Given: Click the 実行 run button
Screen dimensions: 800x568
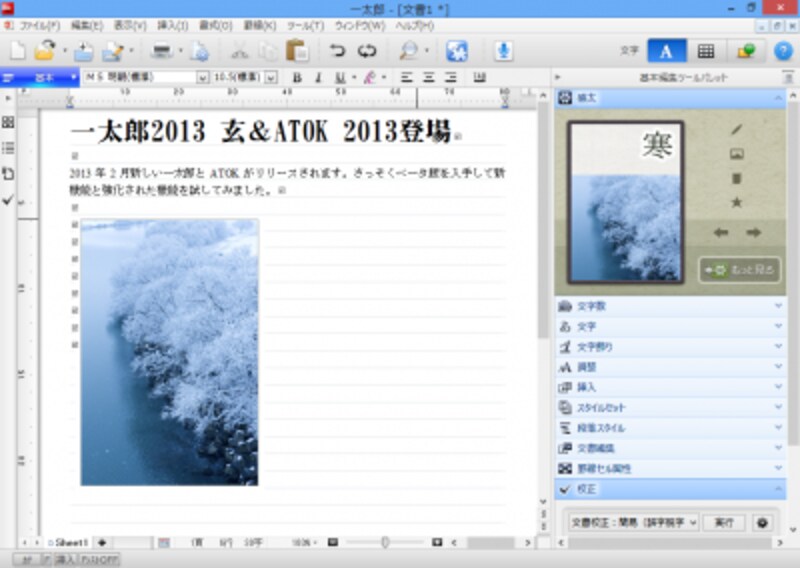Looking at the screenshot, I should click(723, 523).
